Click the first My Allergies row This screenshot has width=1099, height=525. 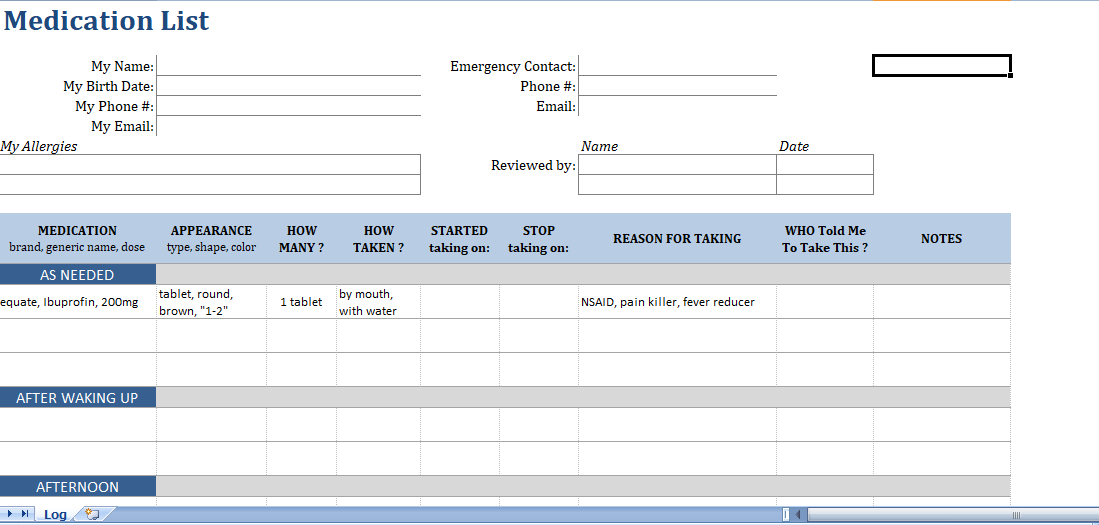(210, 165)
